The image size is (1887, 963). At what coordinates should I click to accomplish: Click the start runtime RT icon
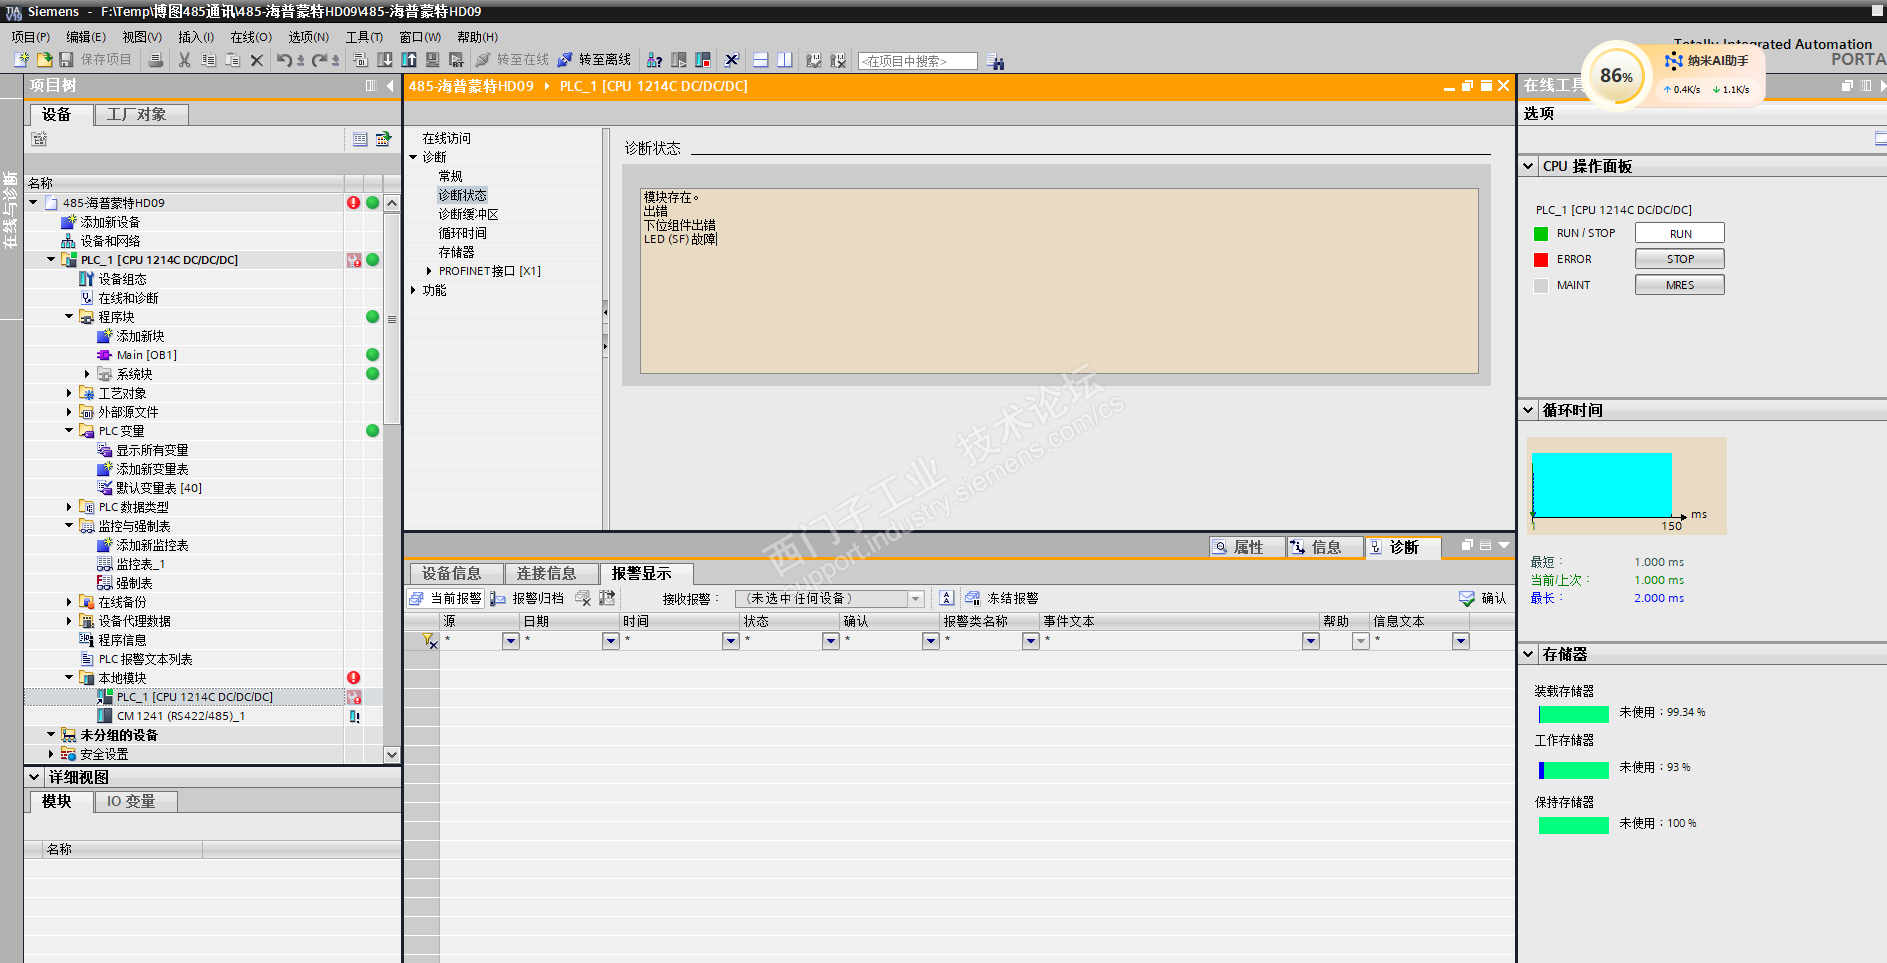[456, 60]
